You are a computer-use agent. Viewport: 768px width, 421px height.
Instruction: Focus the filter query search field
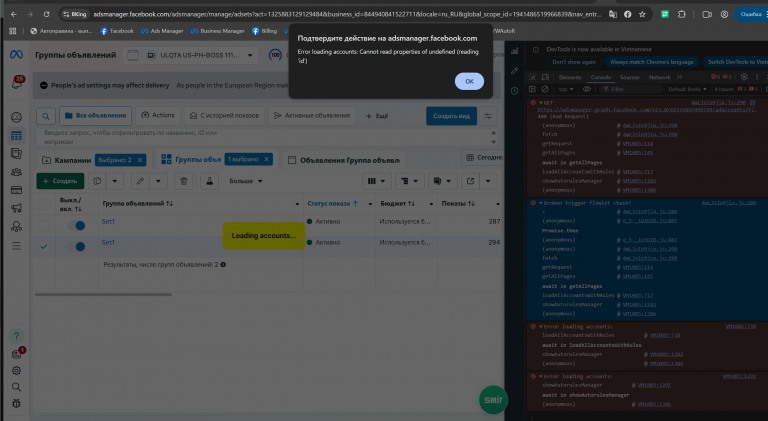coord(263,137)
